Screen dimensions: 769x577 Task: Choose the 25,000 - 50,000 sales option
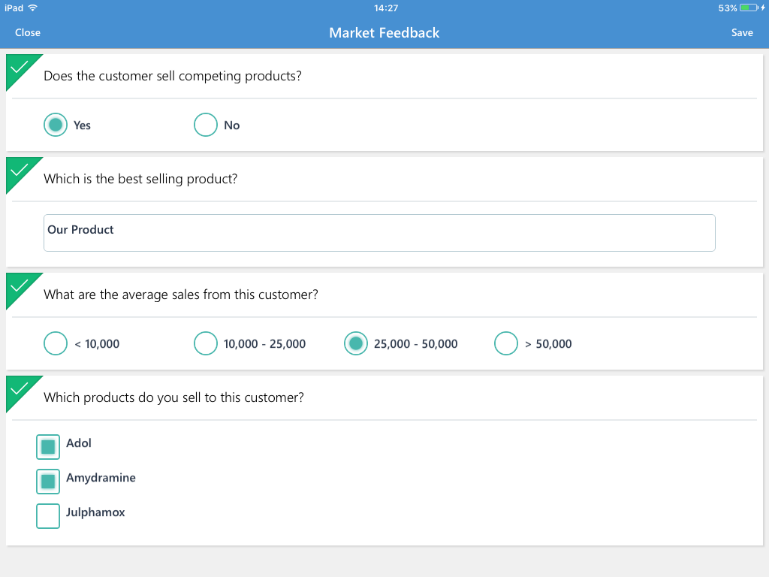[x=356, y=344]
